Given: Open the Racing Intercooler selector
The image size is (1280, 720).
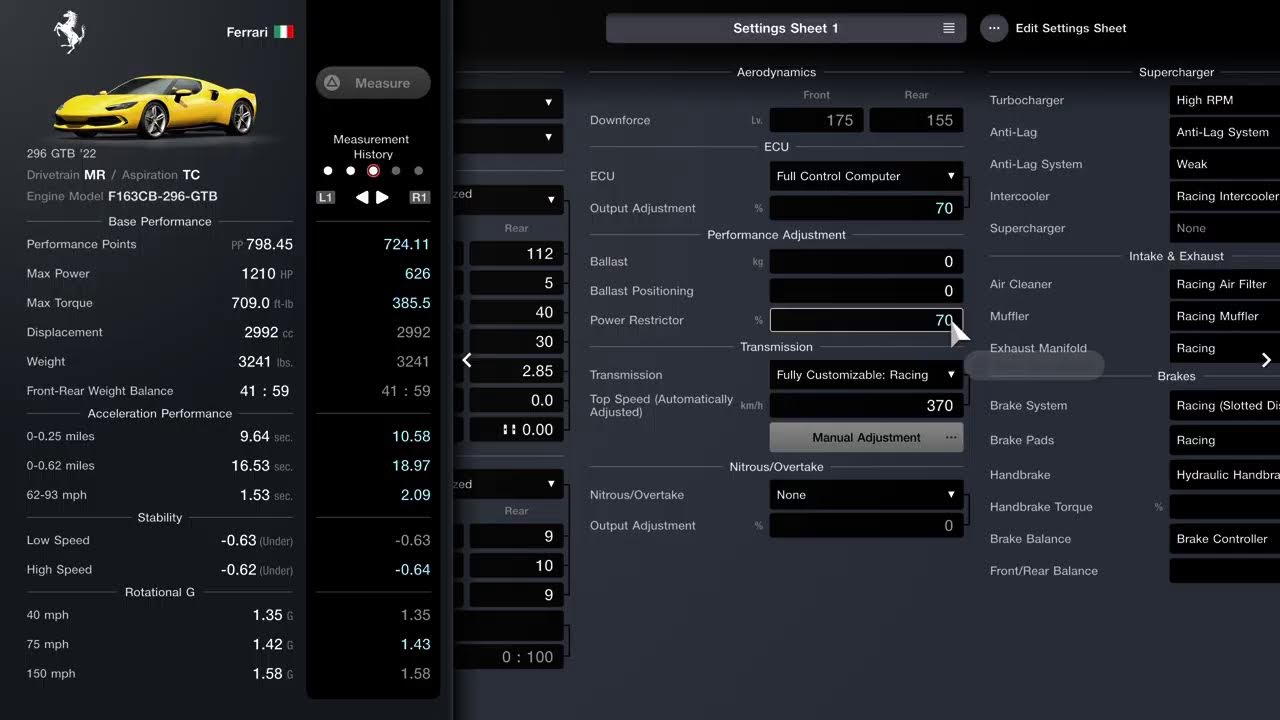Looking at the screenshot, I should coord(1225,196).
